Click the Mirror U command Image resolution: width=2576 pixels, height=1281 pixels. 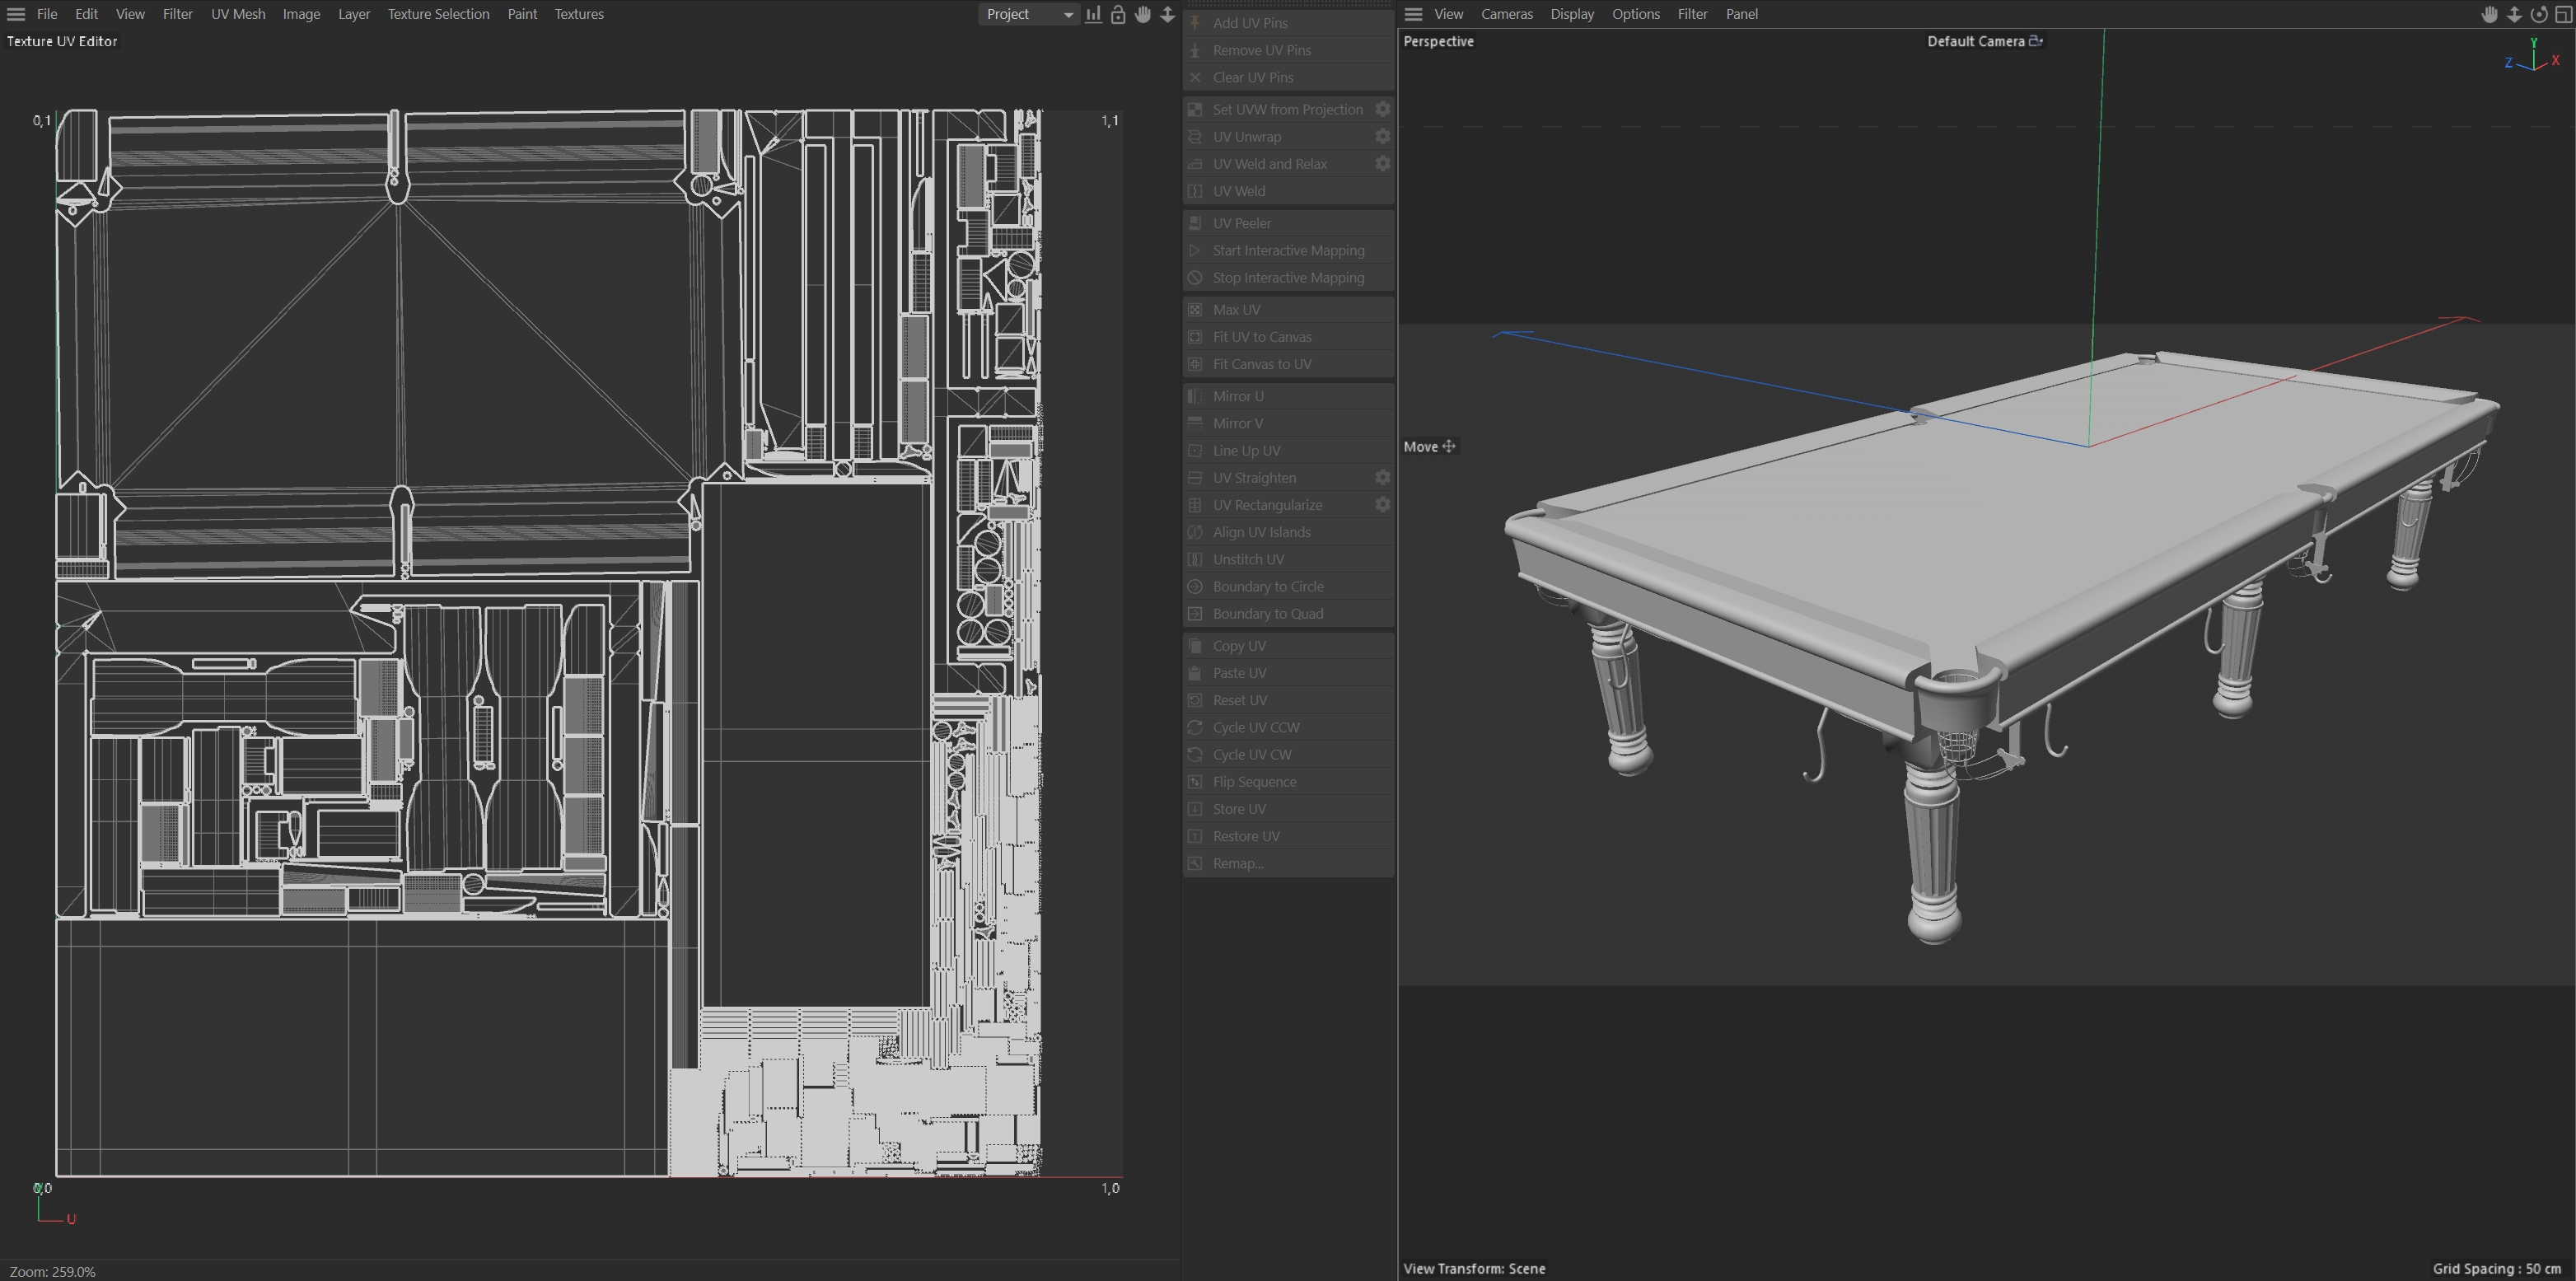[1238, 396]
